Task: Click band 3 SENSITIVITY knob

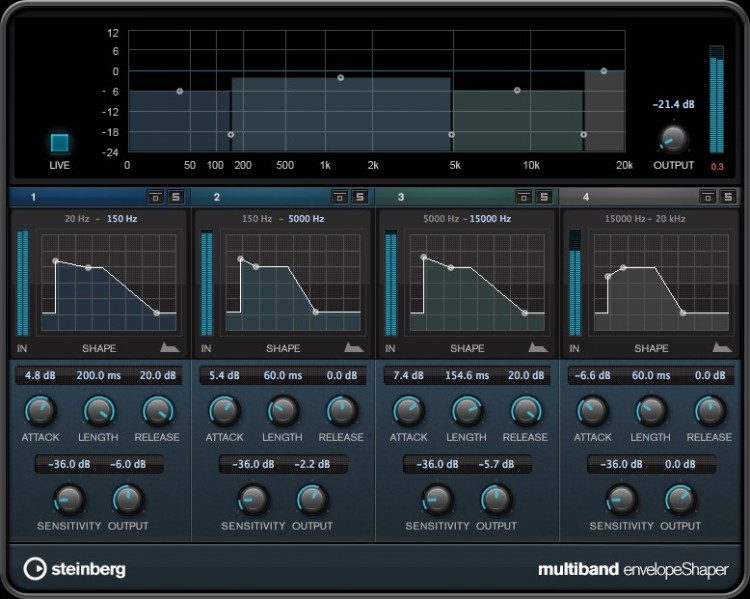Action: [438, 500]
